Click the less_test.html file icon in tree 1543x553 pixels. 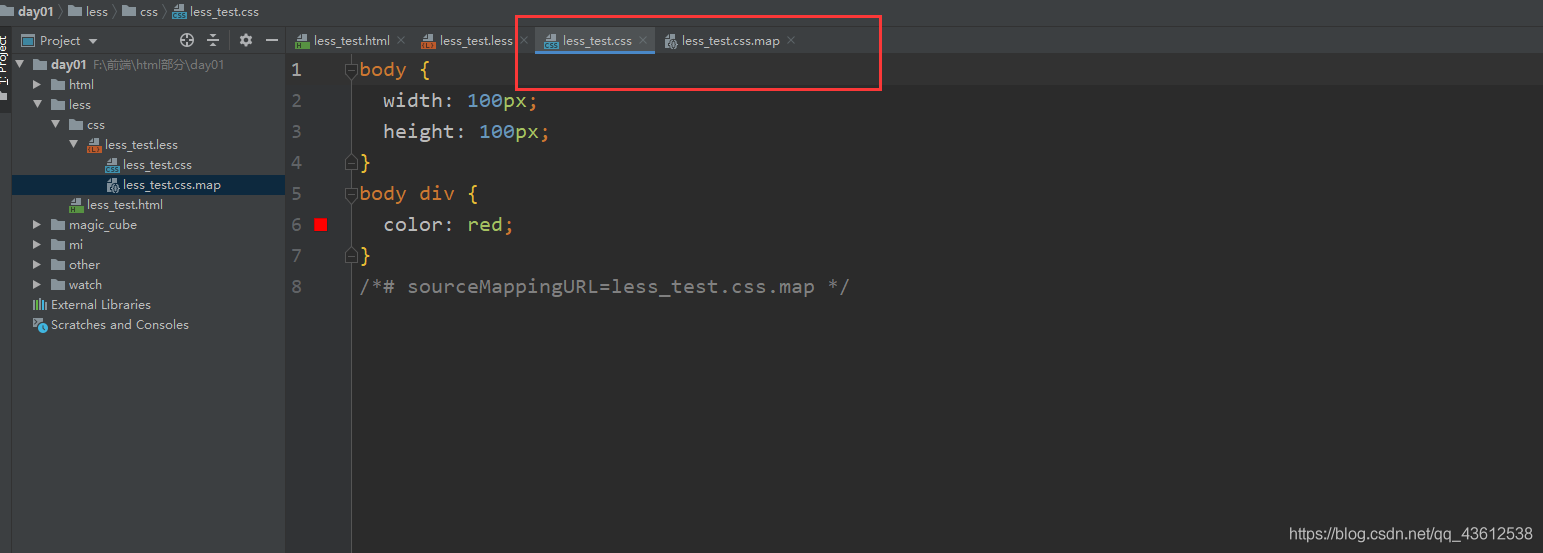tap(77, 205)
